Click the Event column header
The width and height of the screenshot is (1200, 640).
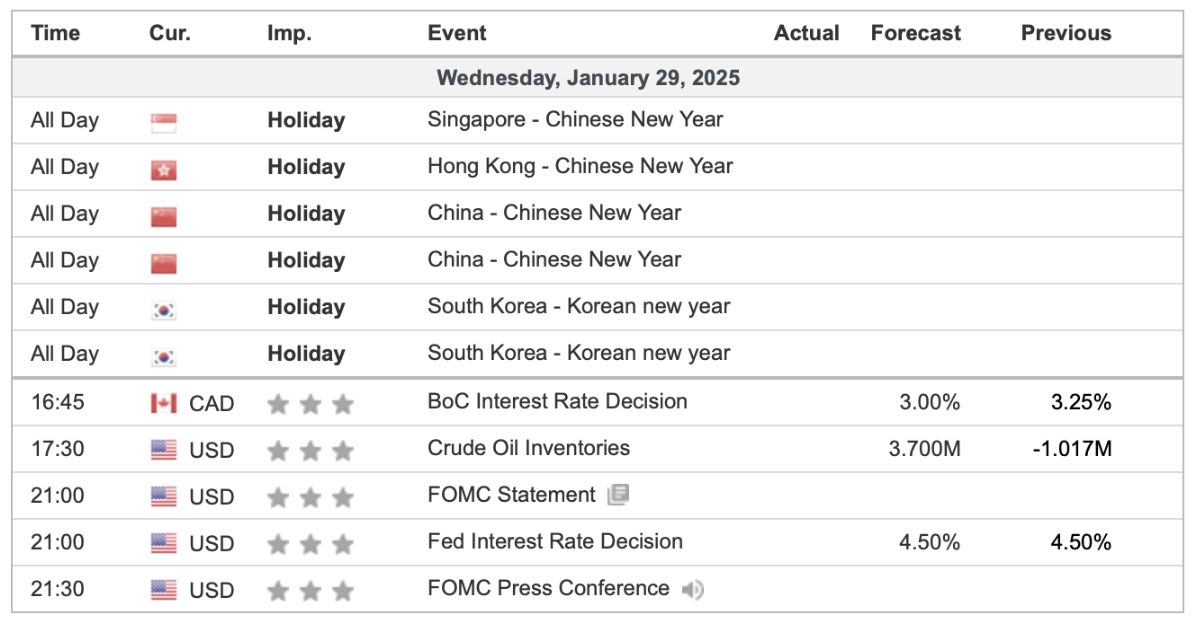[457, 33]
